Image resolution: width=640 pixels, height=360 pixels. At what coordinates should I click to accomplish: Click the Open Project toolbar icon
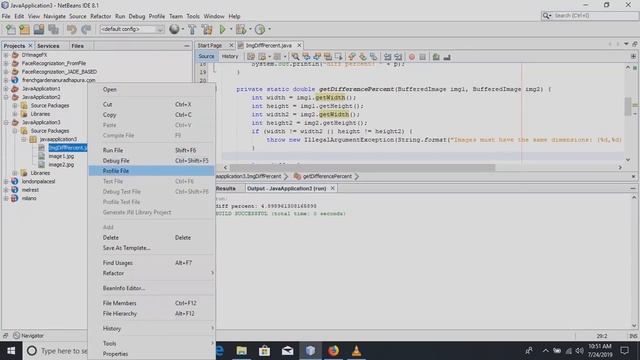click(x=39, y=29)
